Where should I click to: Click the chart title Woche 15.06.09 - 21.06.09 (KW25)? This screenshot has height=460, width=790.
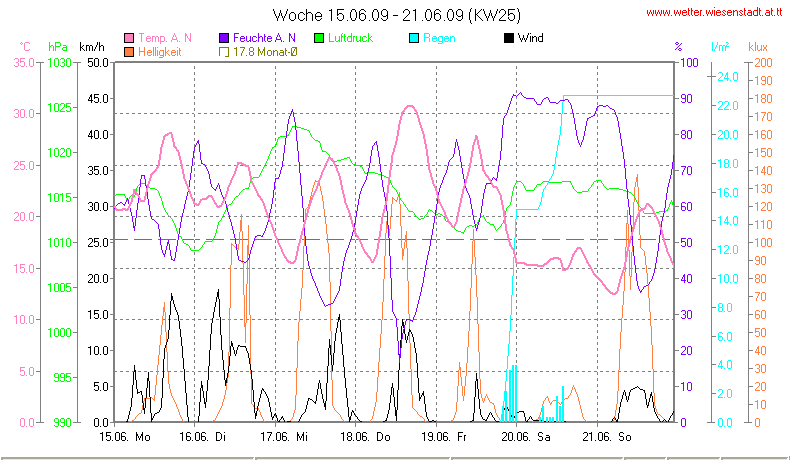pyautogui.click(x=397, y=15)
